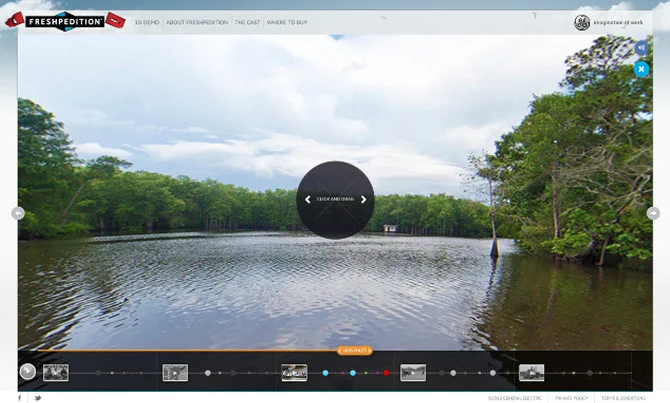Click the ©2012 General Electric text
670x403 pixels.
point(515,398)
